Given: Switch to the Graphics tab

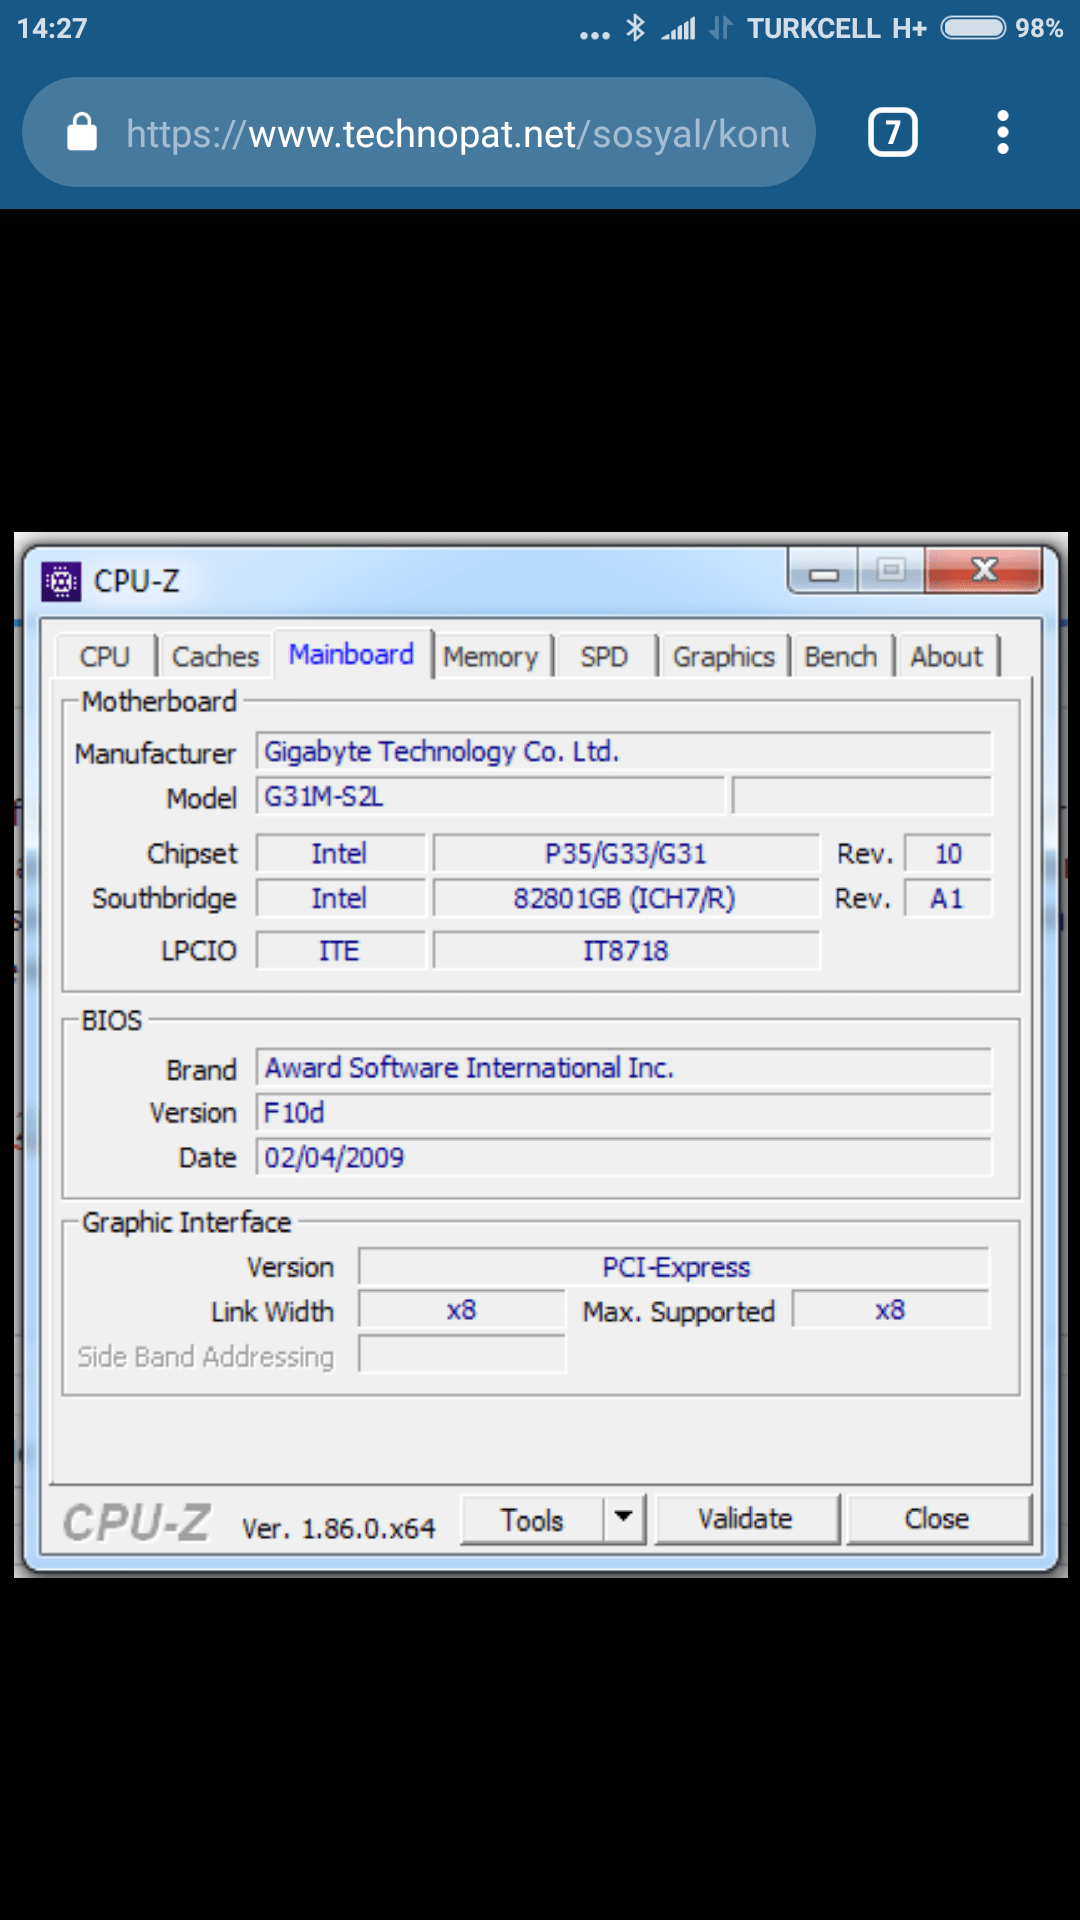Looking at the screenshot, I should coord(724,657).
